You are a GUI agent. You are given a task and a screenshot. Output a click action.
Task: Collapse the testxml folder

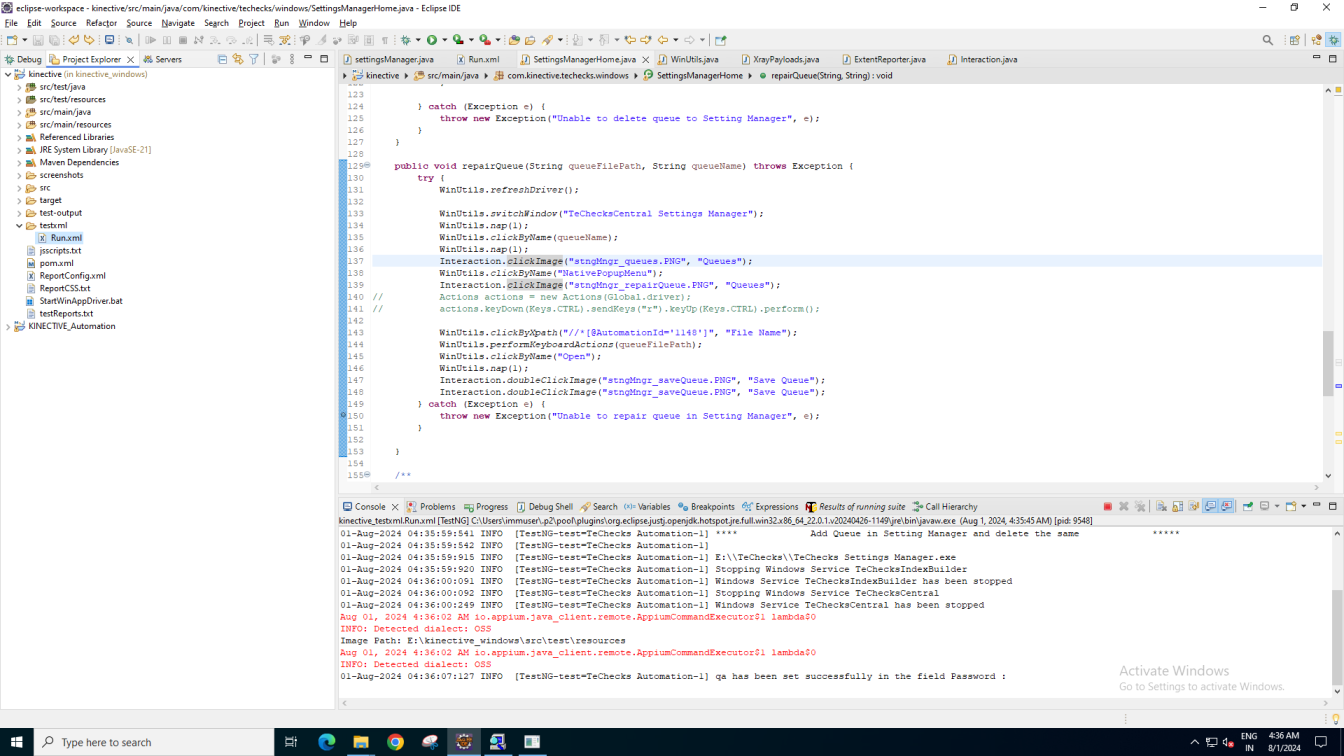[19, 226]
